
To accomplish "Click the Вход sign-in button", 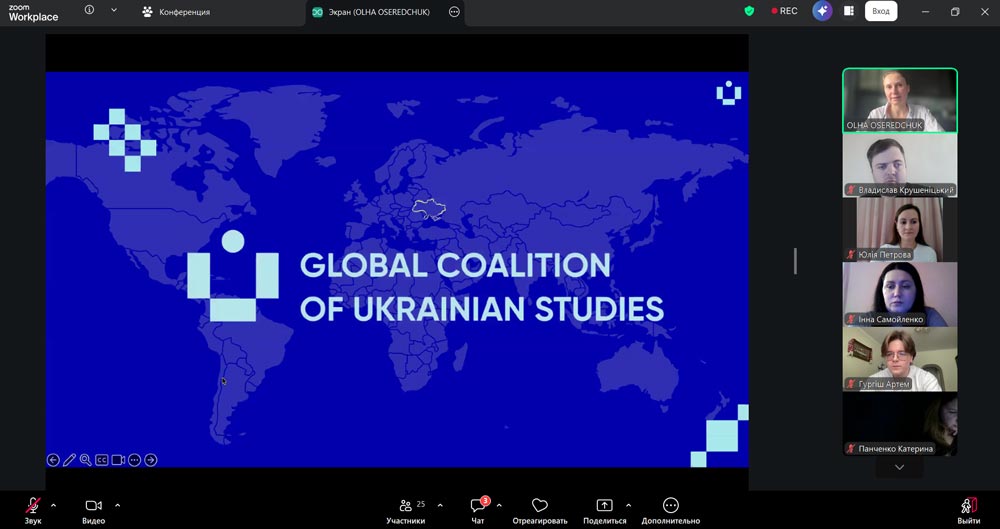I will tap(881, 11).
